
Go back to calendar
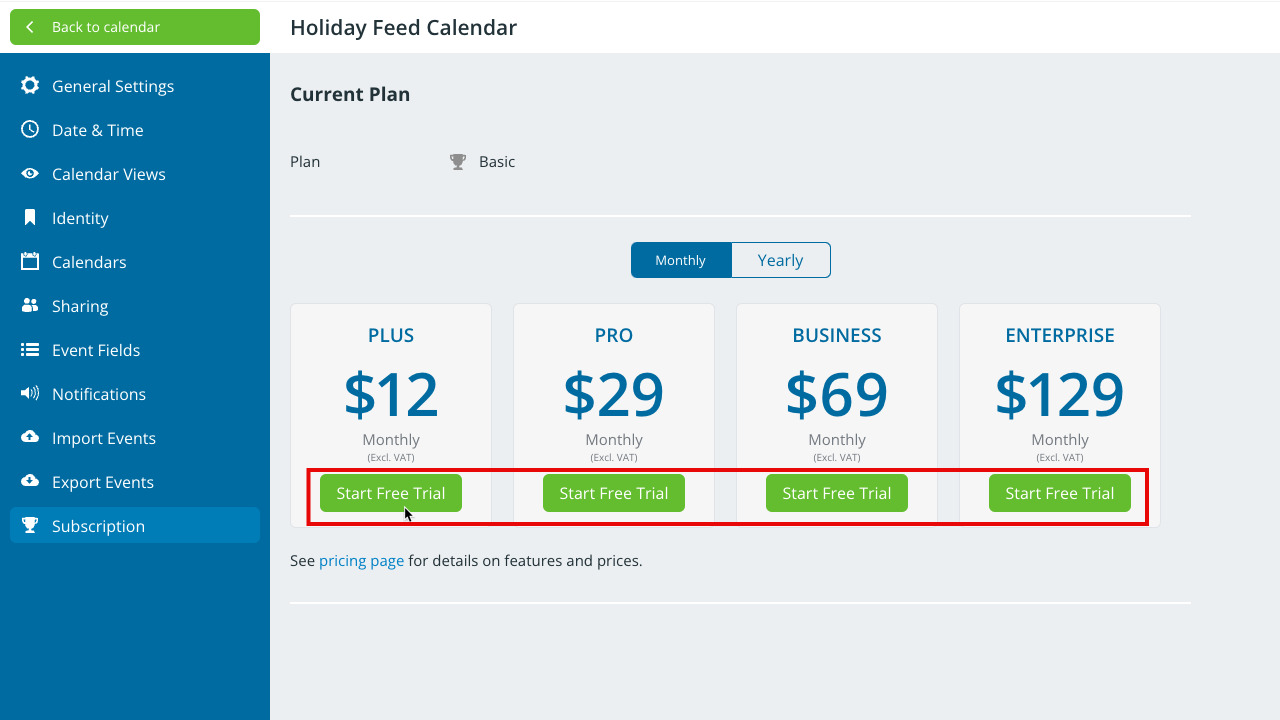click(135, 27)
